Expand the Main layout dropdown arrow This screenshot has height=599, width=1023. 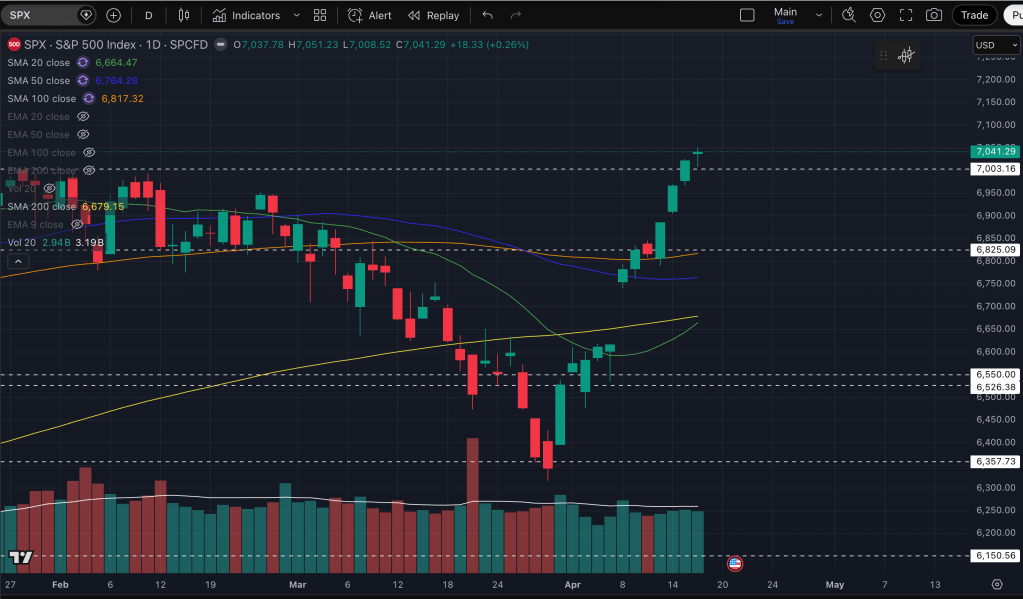click(x=819, y=15)
